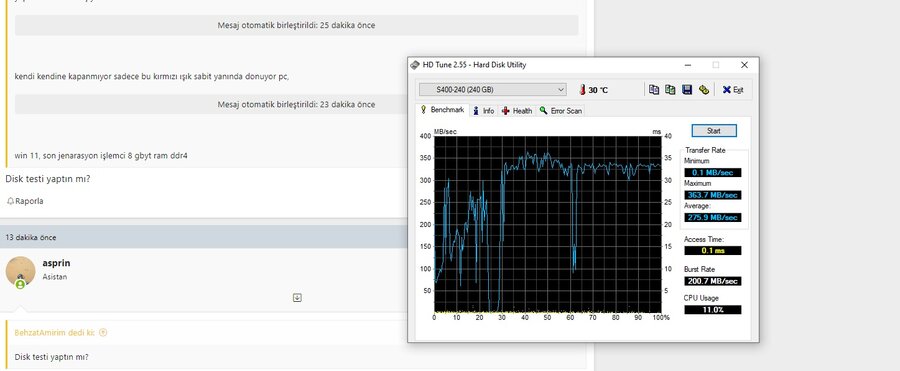Switch to the Info tab
The width and height of the screenshot is (900, 371).
484,111
